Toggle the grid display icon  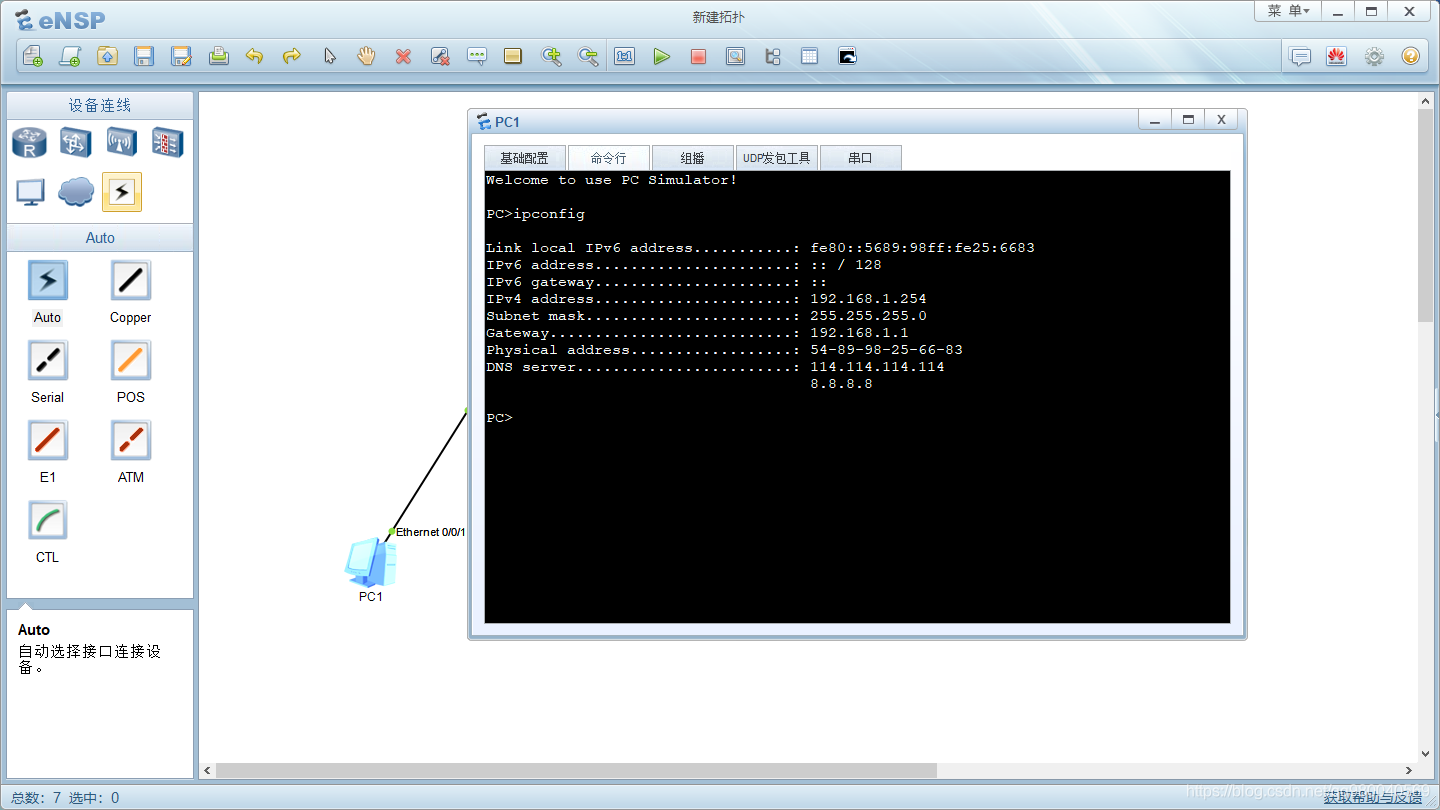pos(809,56)
